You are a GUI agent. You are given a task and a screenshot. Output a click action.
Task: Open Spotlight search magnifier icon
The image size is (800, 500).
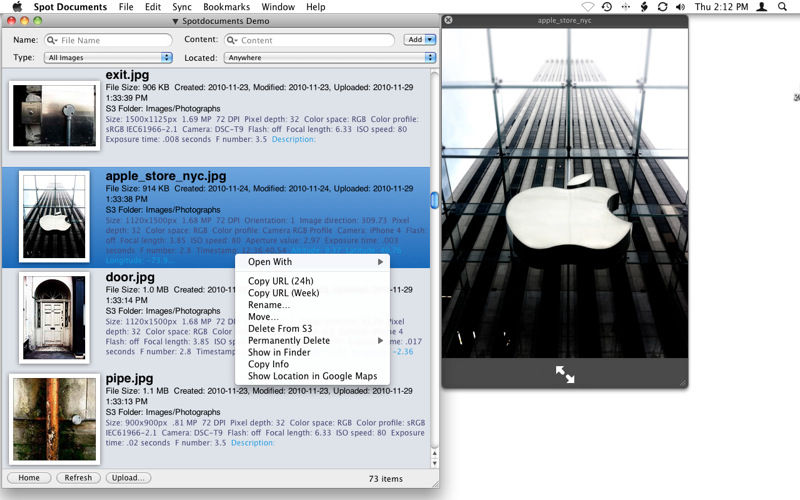coord(782,7)
